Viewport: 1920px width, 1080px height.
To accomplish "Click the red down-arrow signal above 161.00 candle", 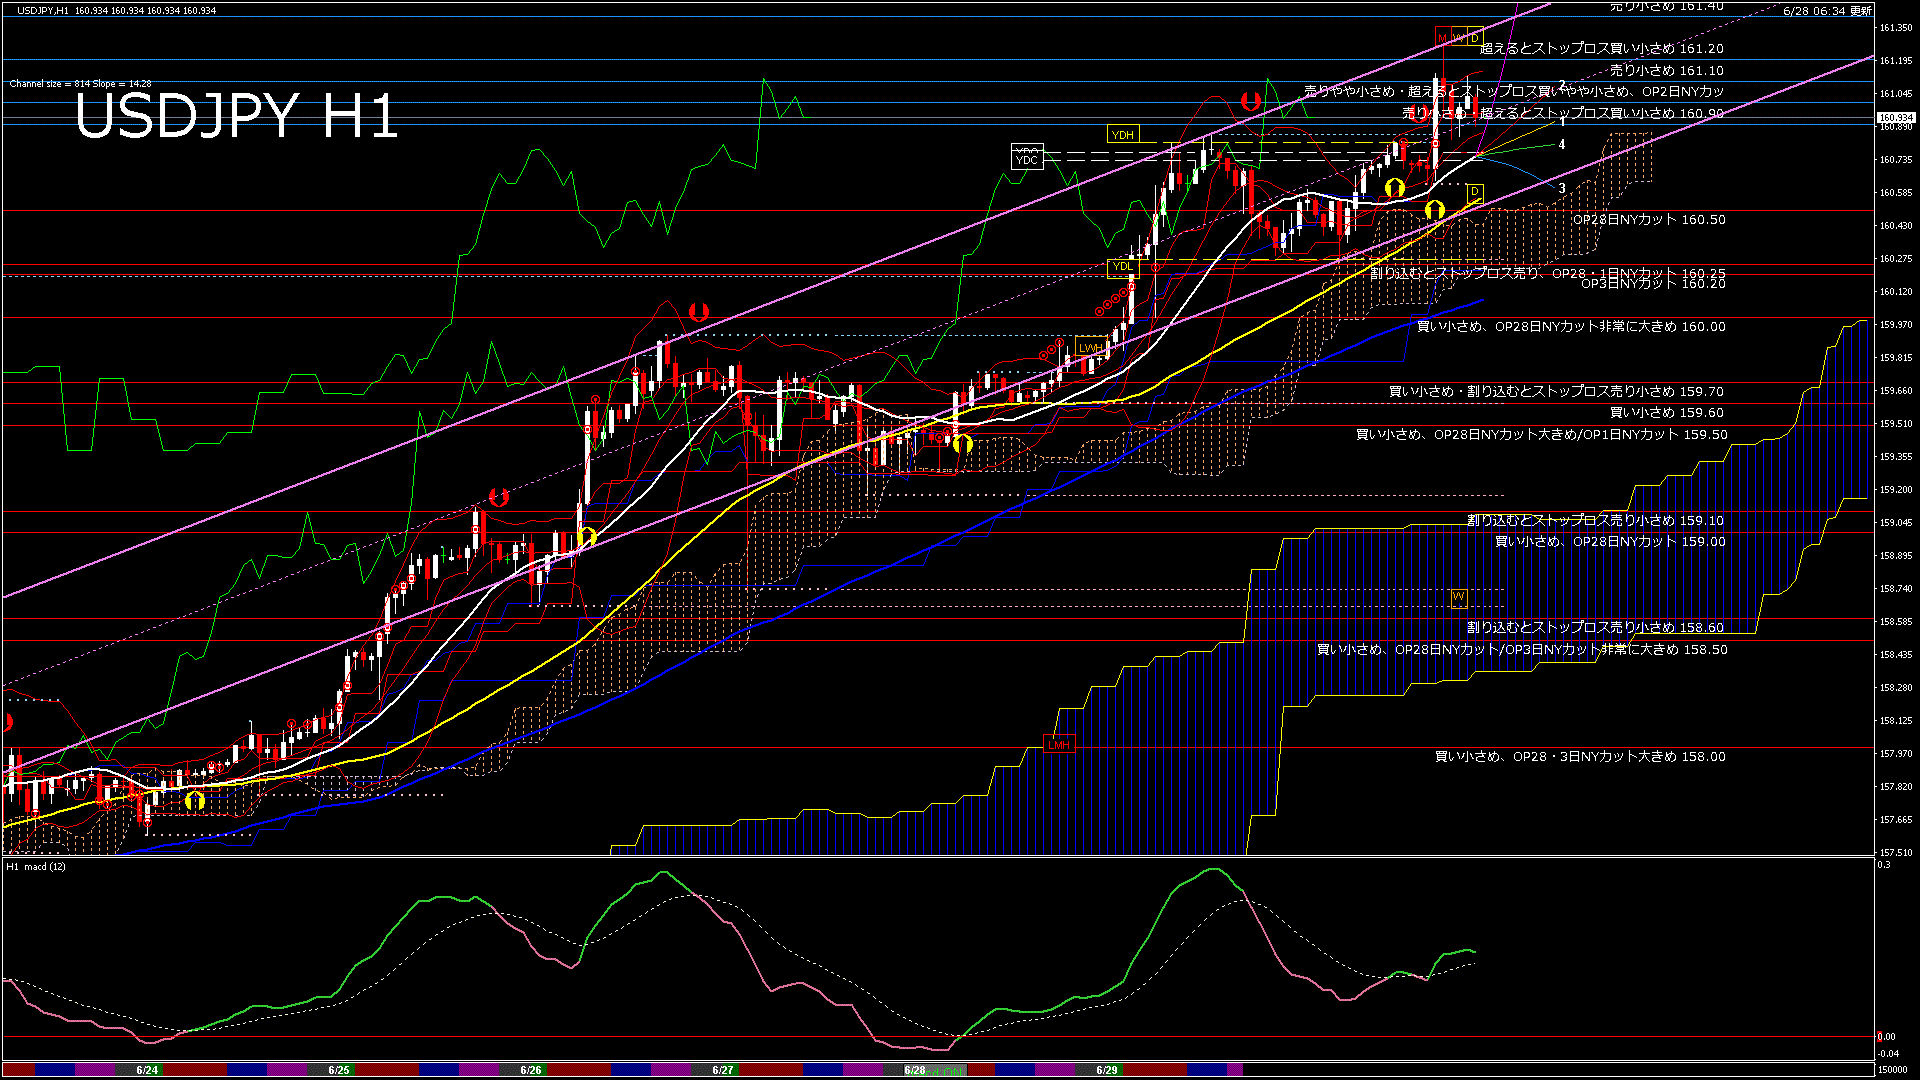I will click(1250, 101).
